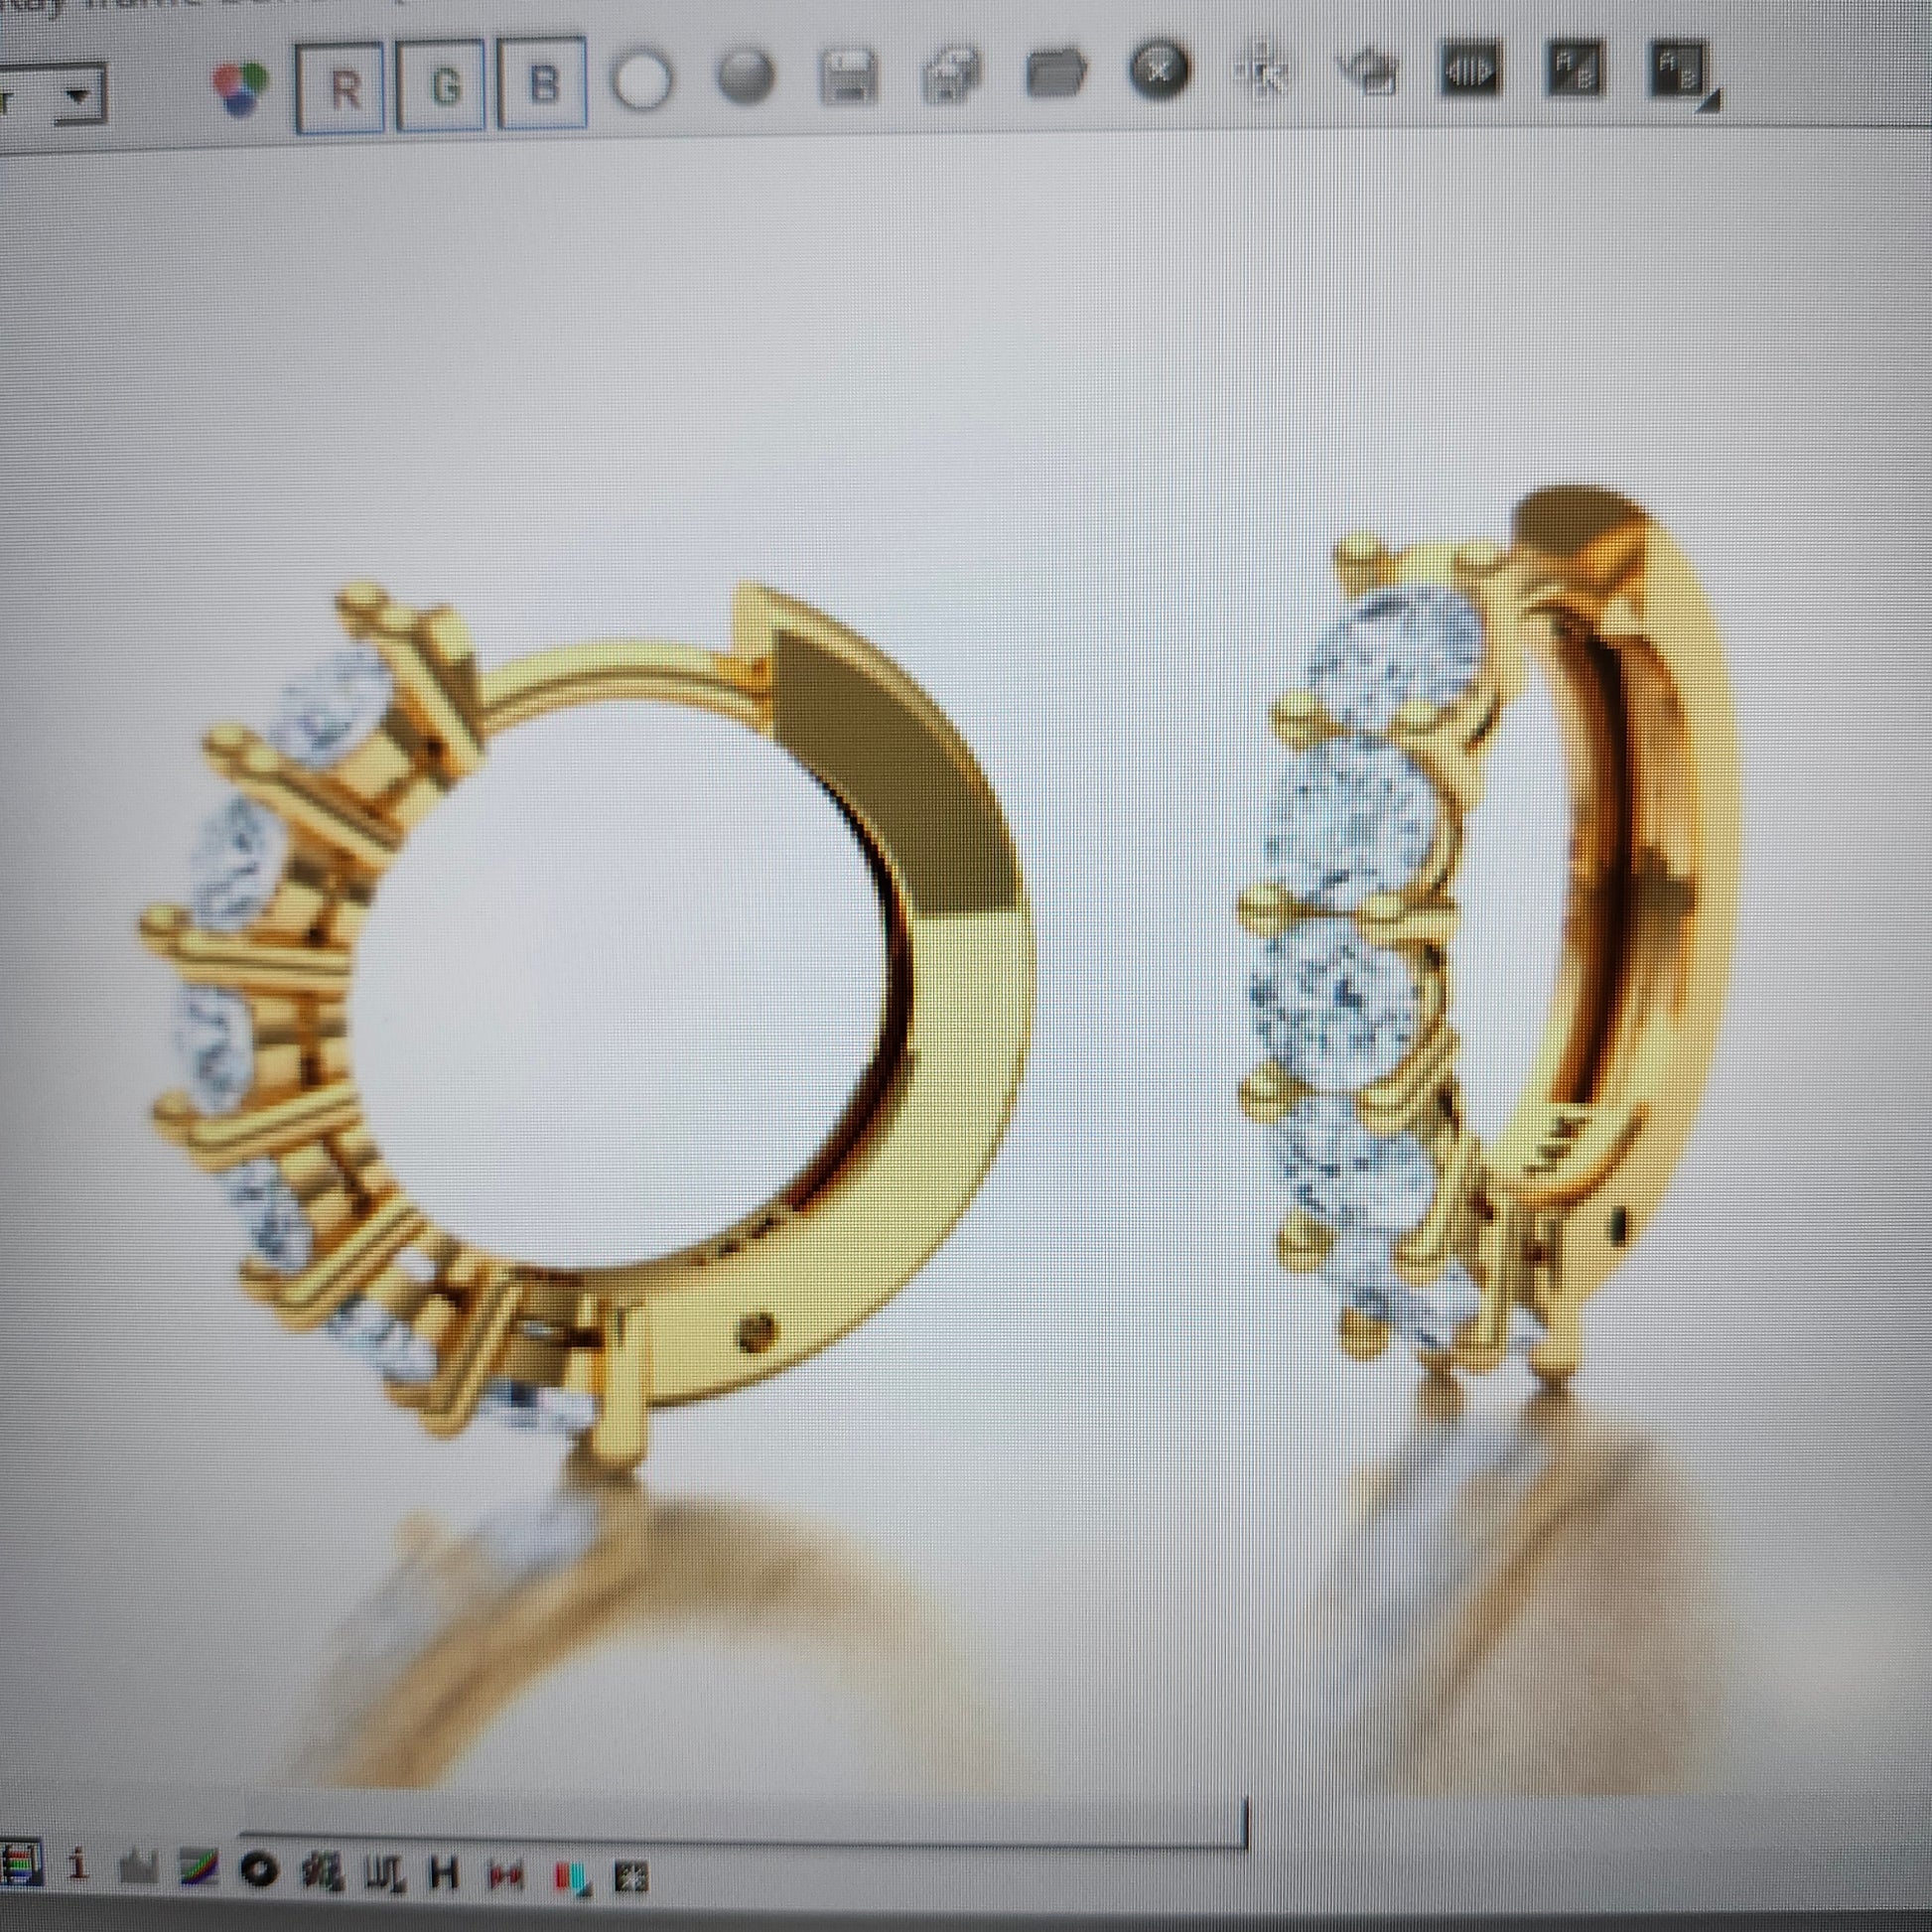This screenshot has height=1932, width=1932.
Task: Switch to alpha channel white circle
Action: [641, 81]
